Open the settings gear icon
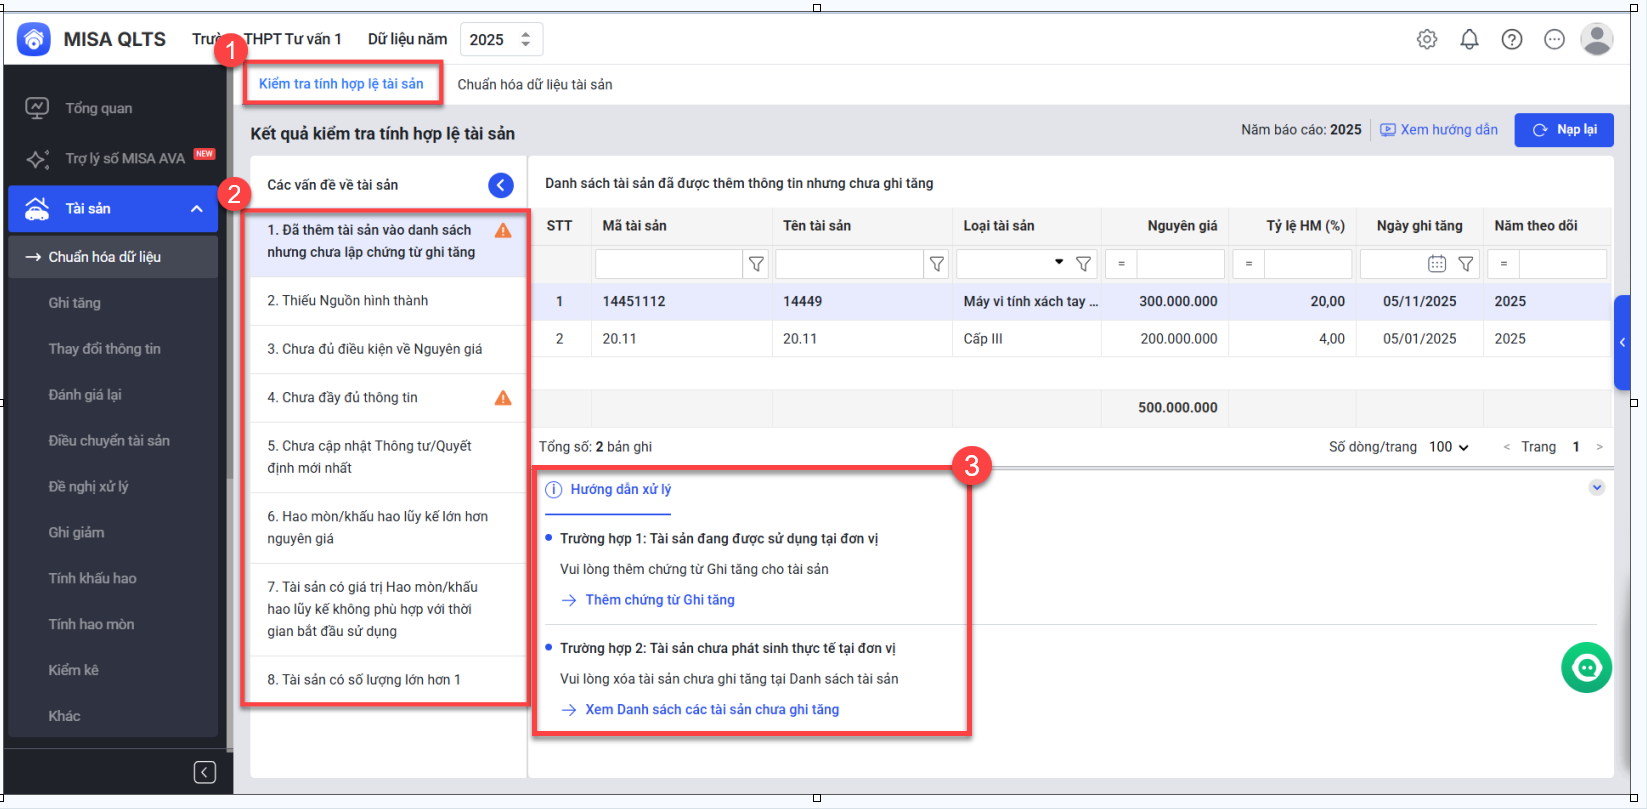This screenshot has height=809, width=1647. tap(1427, 39)
